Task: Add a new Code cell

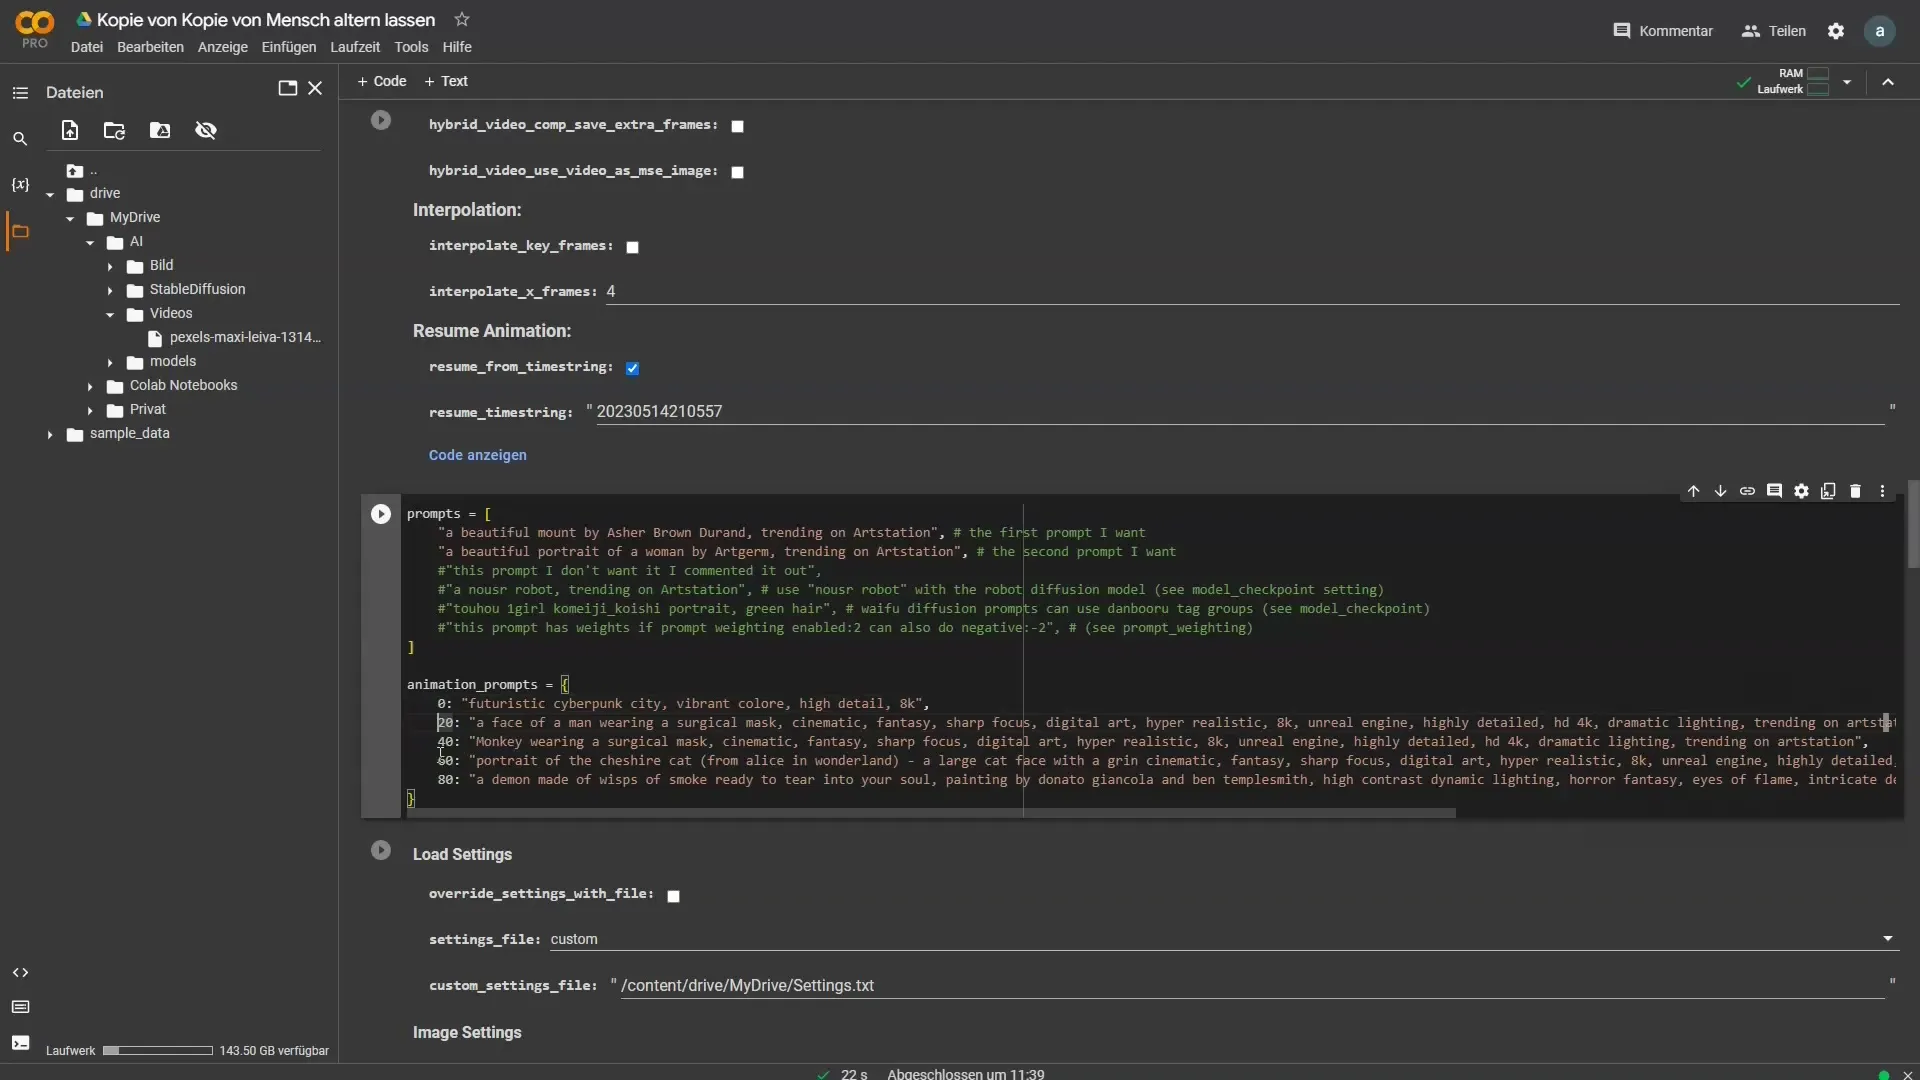Action: coord(382,81)
